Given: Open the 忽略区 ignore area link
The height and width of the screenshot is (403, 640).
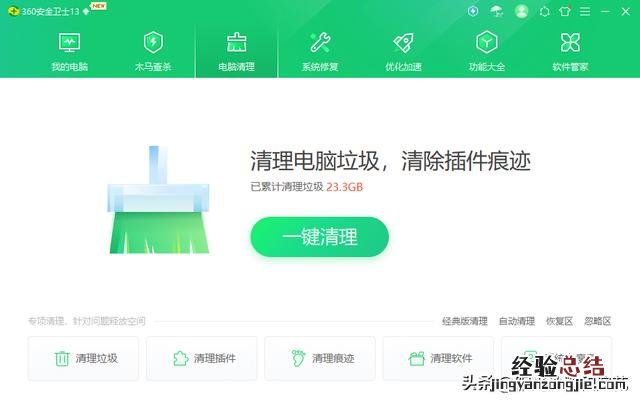Looking at the screenshot, I should [598, 321].
